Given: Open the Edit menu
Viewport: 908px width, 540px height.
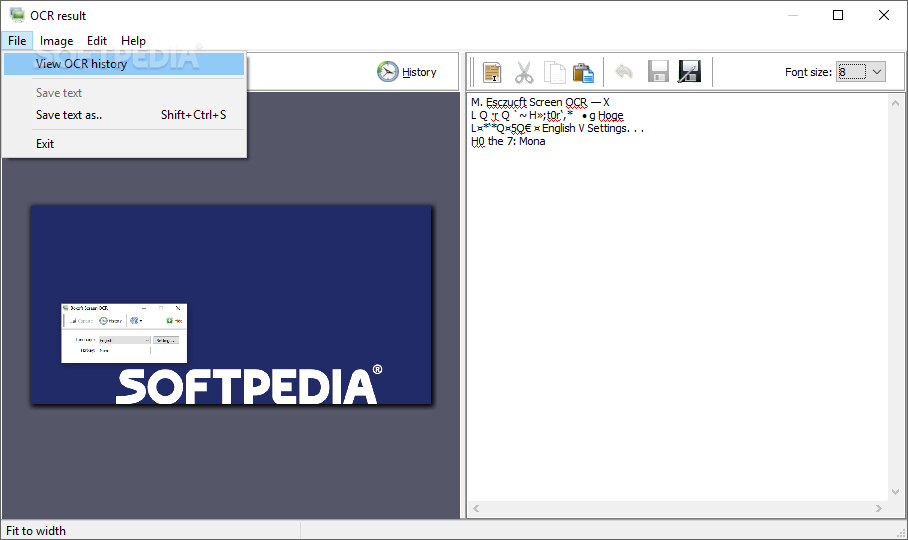Looking at the screenshot, I should pos(97,41).
